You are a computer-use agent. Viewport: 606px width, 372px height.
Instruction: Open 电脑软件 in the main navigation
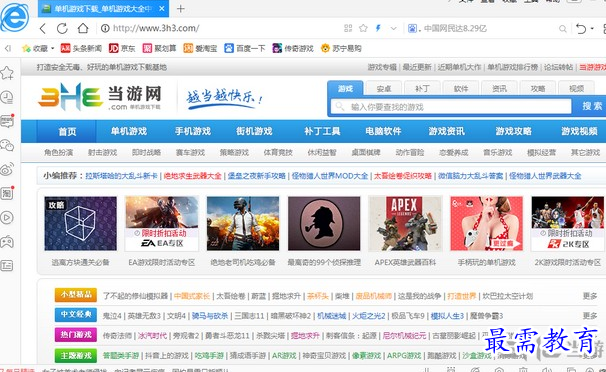[x=383, y=131]
